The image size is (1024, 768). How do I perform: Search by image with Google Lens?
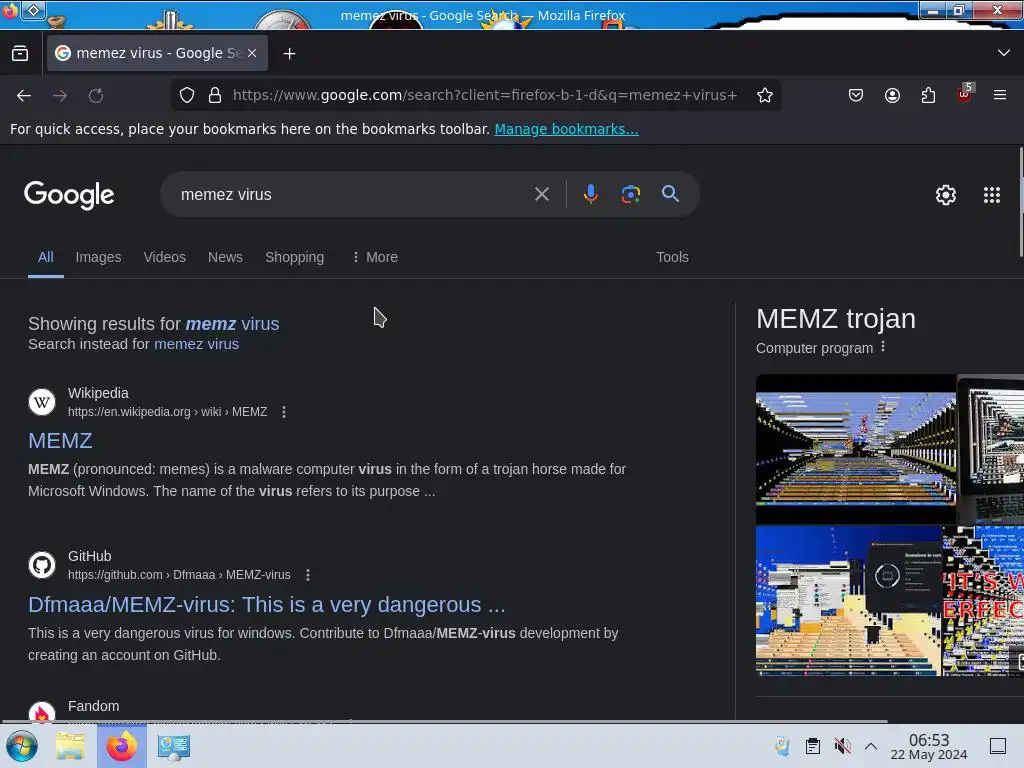[630, 194]
